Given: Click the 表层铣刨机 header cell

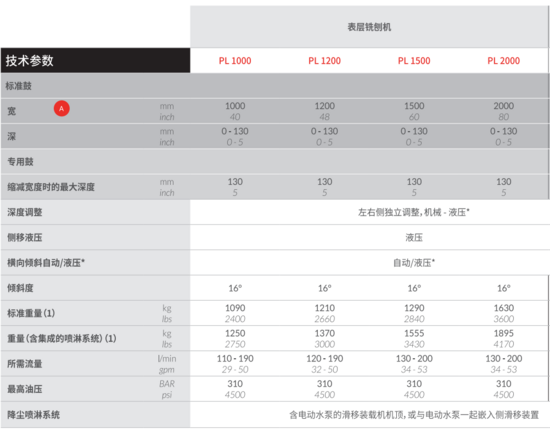Looking at the screenshot, I should pyautogui.click(x=369, y=27).
